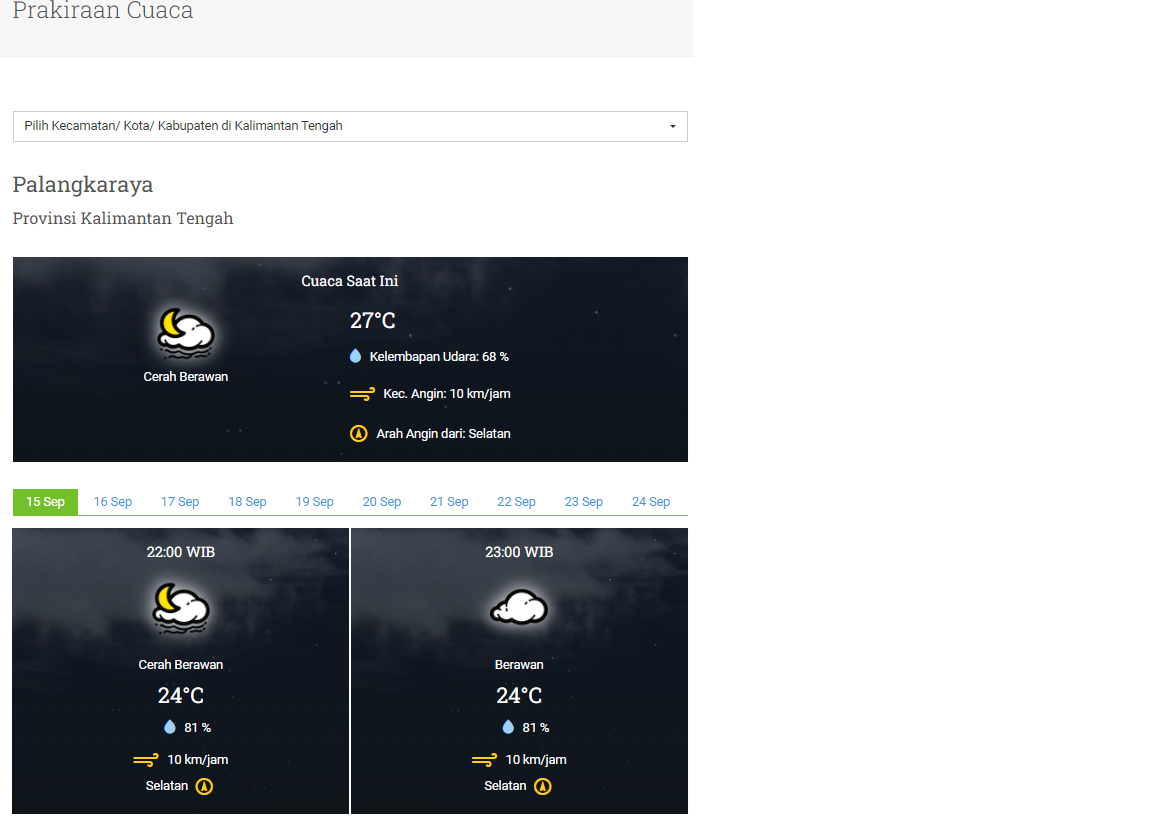Click the wind icon in 22:00 card

click(x=145, y=760)
